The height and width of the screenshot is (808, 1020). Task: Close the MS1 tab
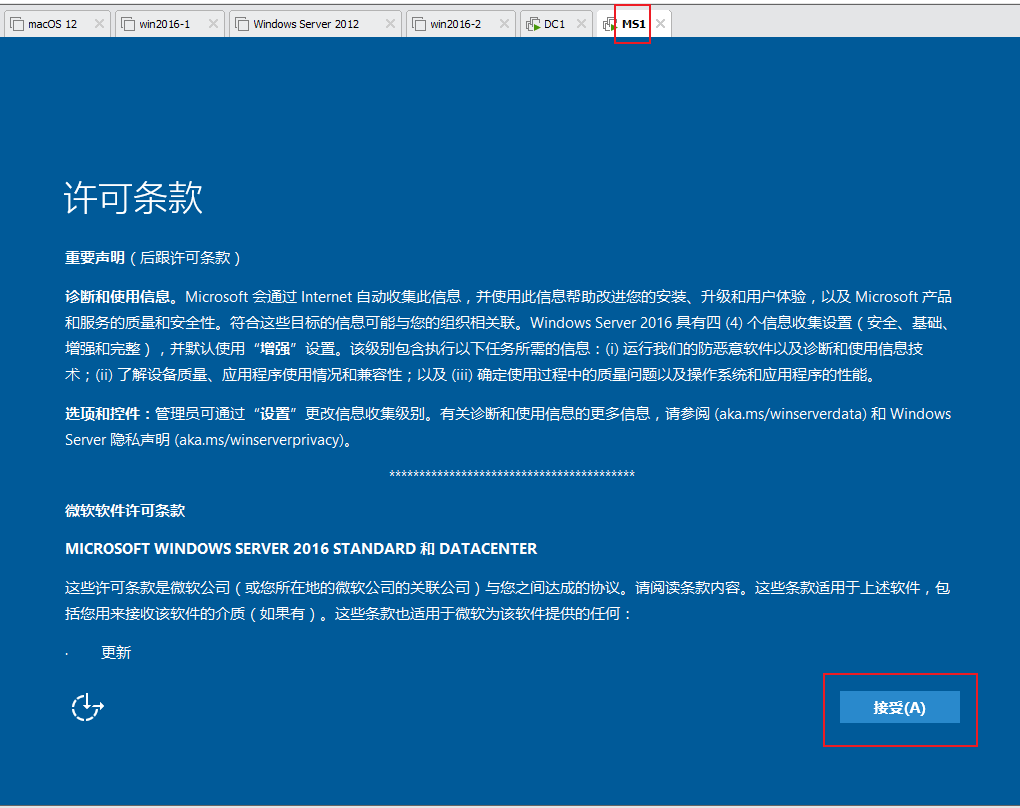pos(660,23)
